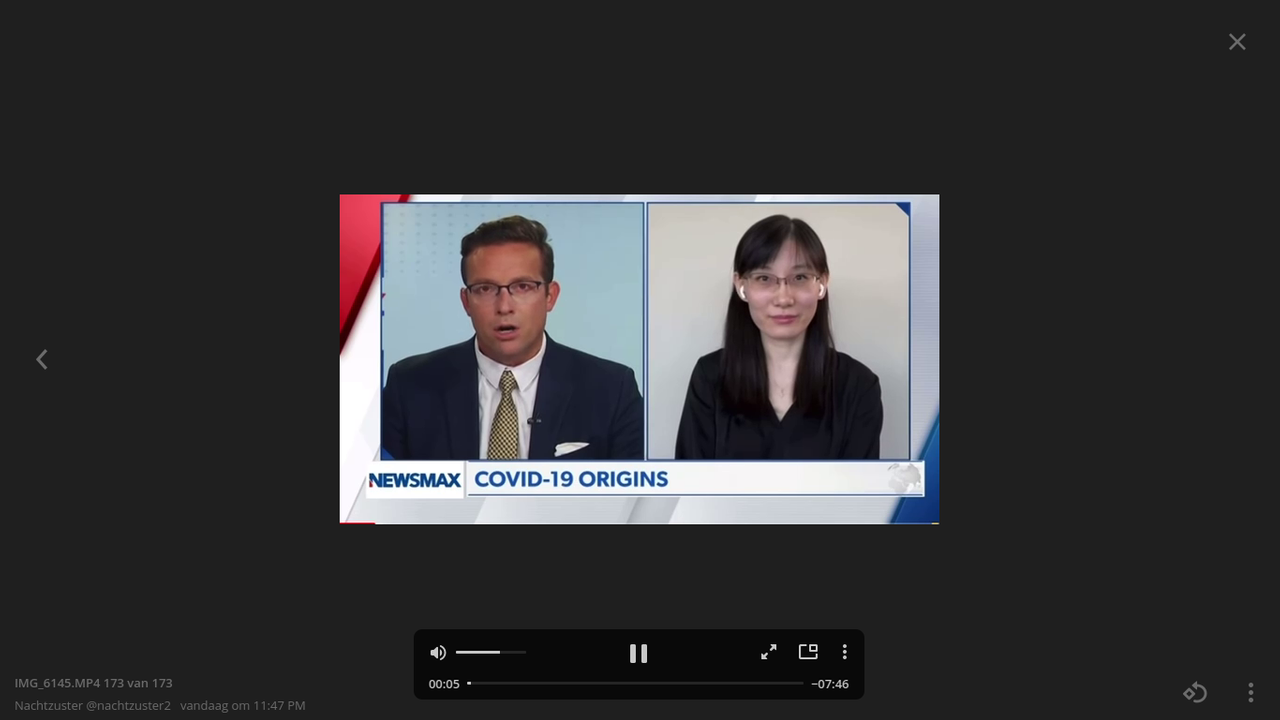The width and height of the screenshot is (1280, 720).
Task: Click the COVID-19 ORIGINS banner in video
Action: pyautogui.click(x=571, y=479)
